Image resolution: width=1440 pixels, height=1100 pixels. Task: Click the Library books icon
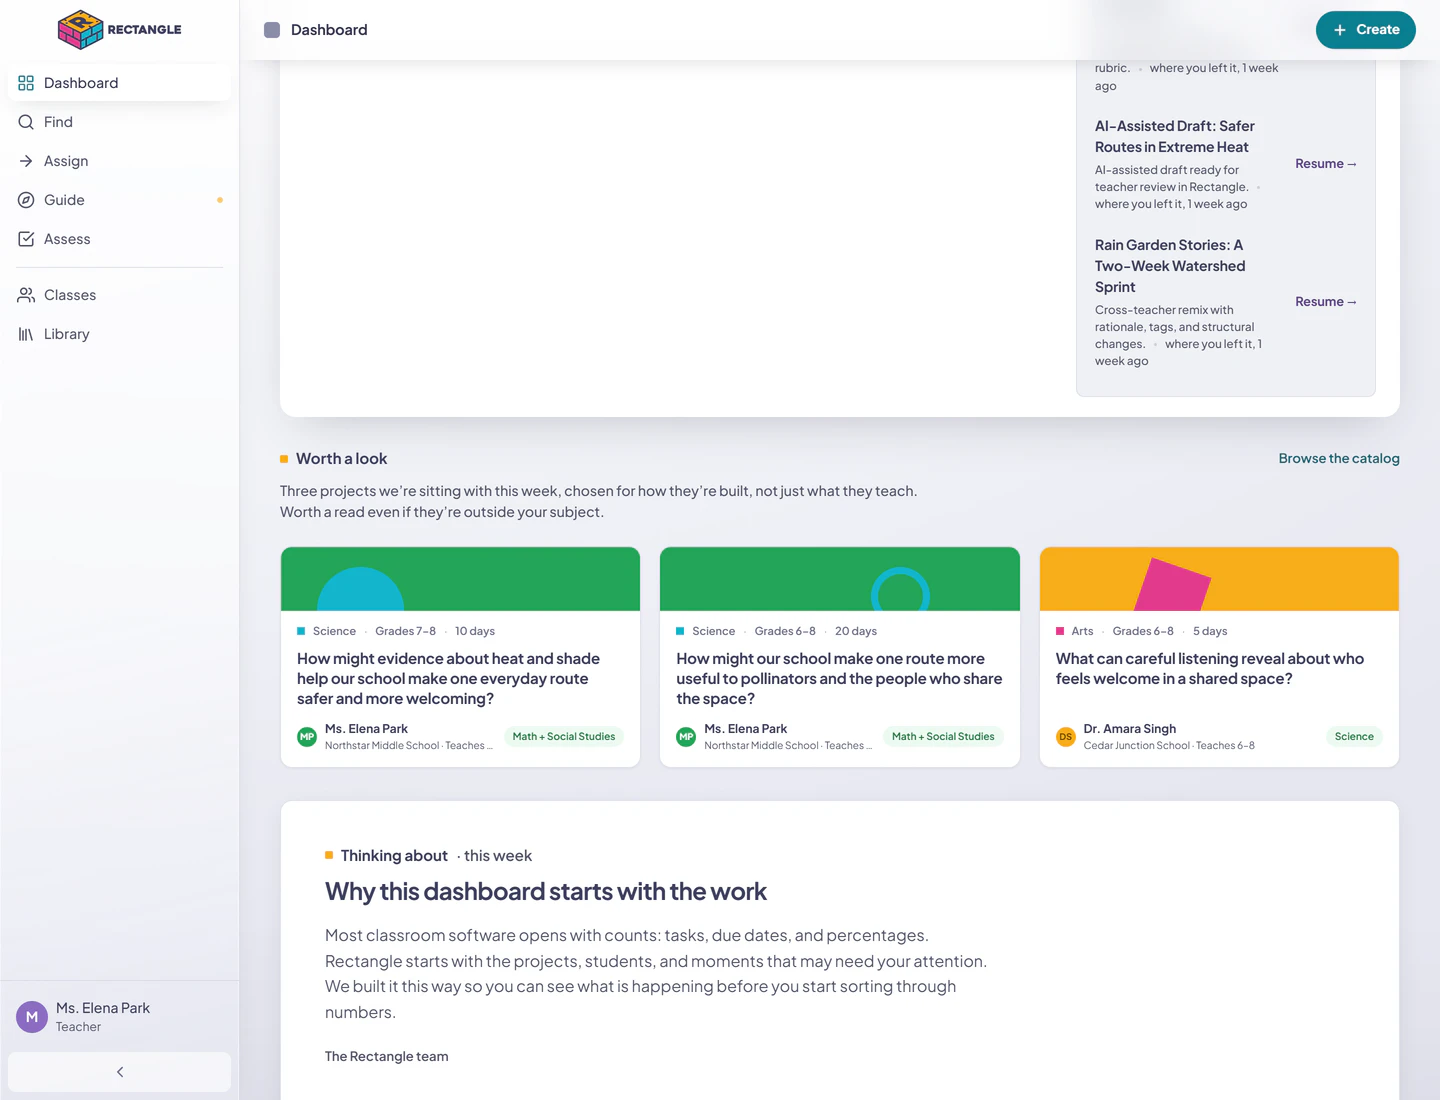(x=26, y=334)
